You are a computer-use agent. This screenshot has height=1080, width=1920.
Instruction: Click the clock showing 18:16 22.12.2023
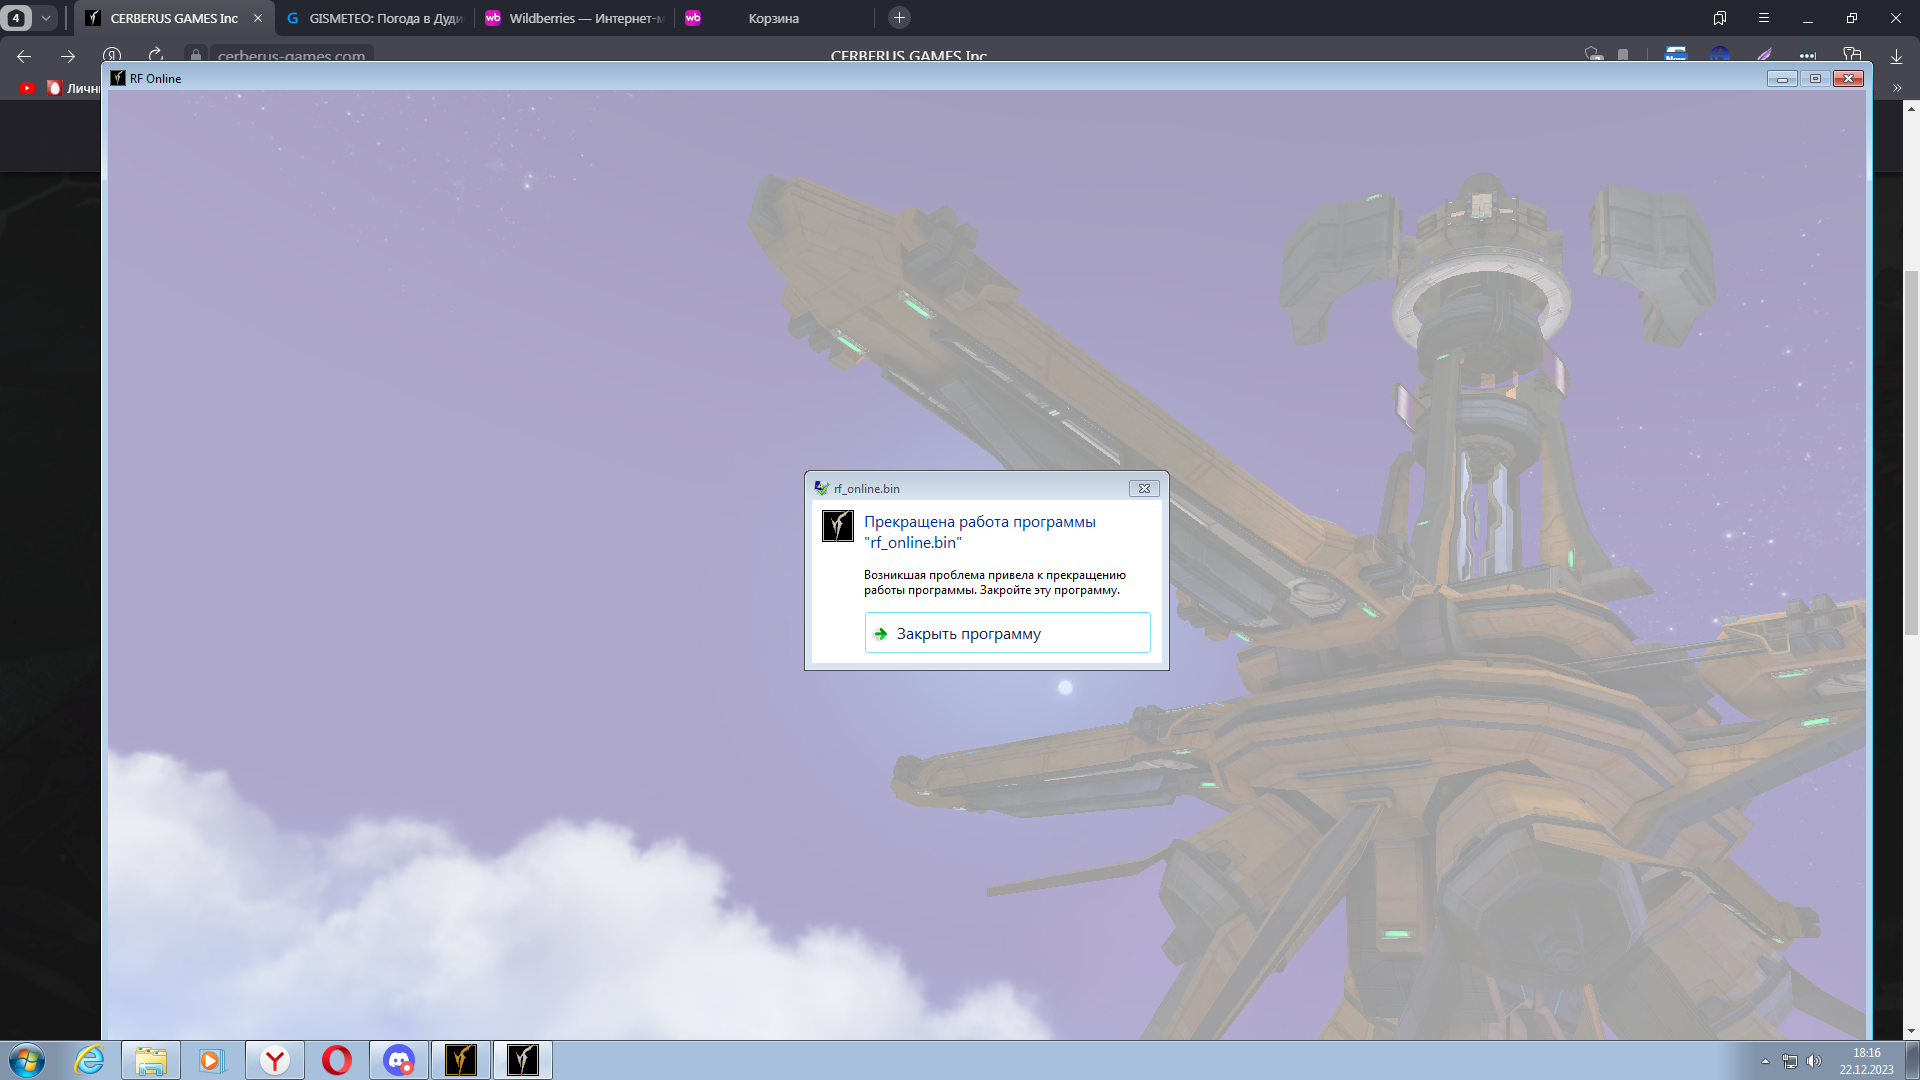pos(1866,1061)
